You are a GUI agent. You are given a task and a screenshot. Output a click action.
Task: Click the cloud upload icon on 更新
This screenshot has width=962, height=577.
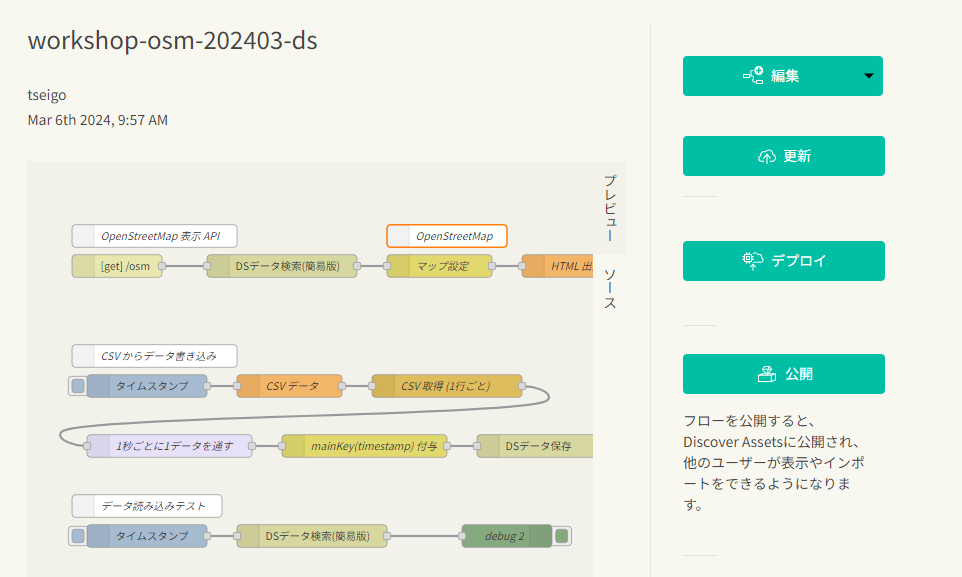pyautogui.click(x=767, y=157)
